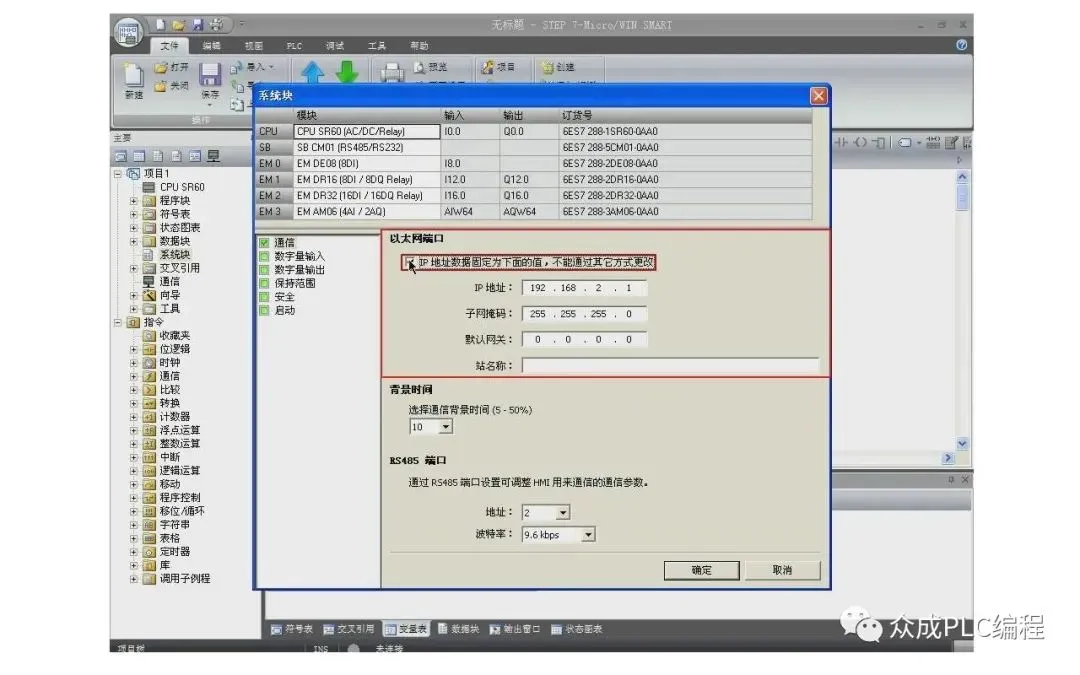Screen dimensions: 1080x675
Task: Open the PLC ribbon tab
Action: coord(294,45)
